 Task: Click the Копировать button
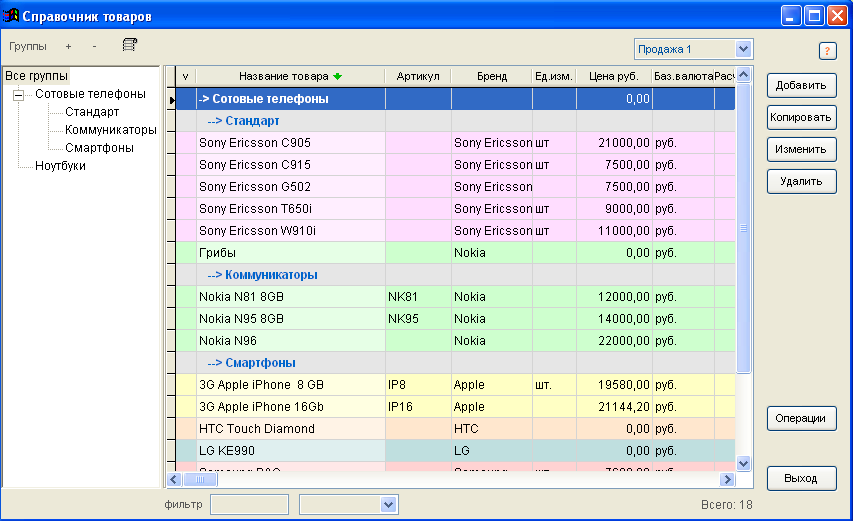point(801,117)
